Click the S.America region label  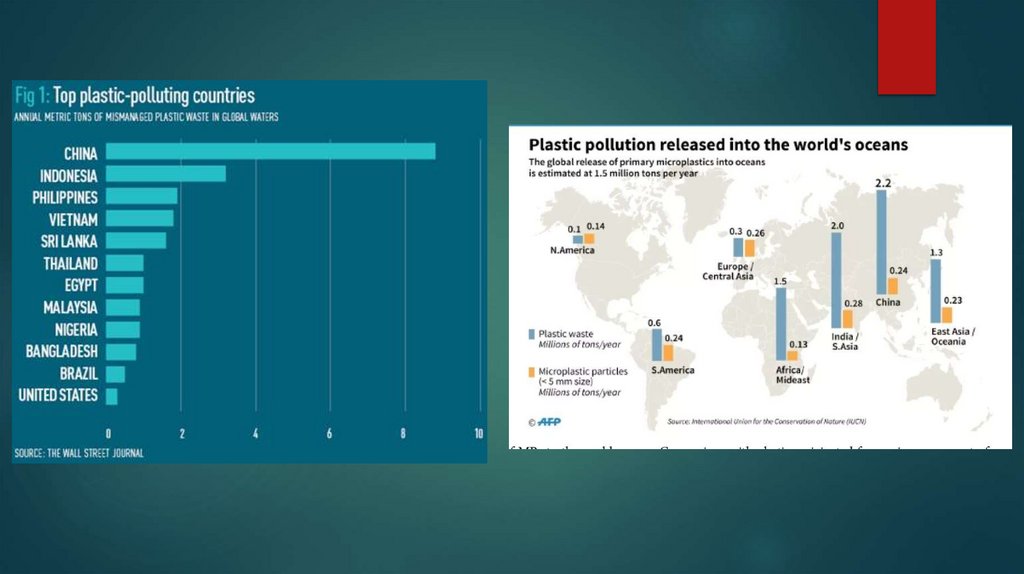(x=673, y=370)
